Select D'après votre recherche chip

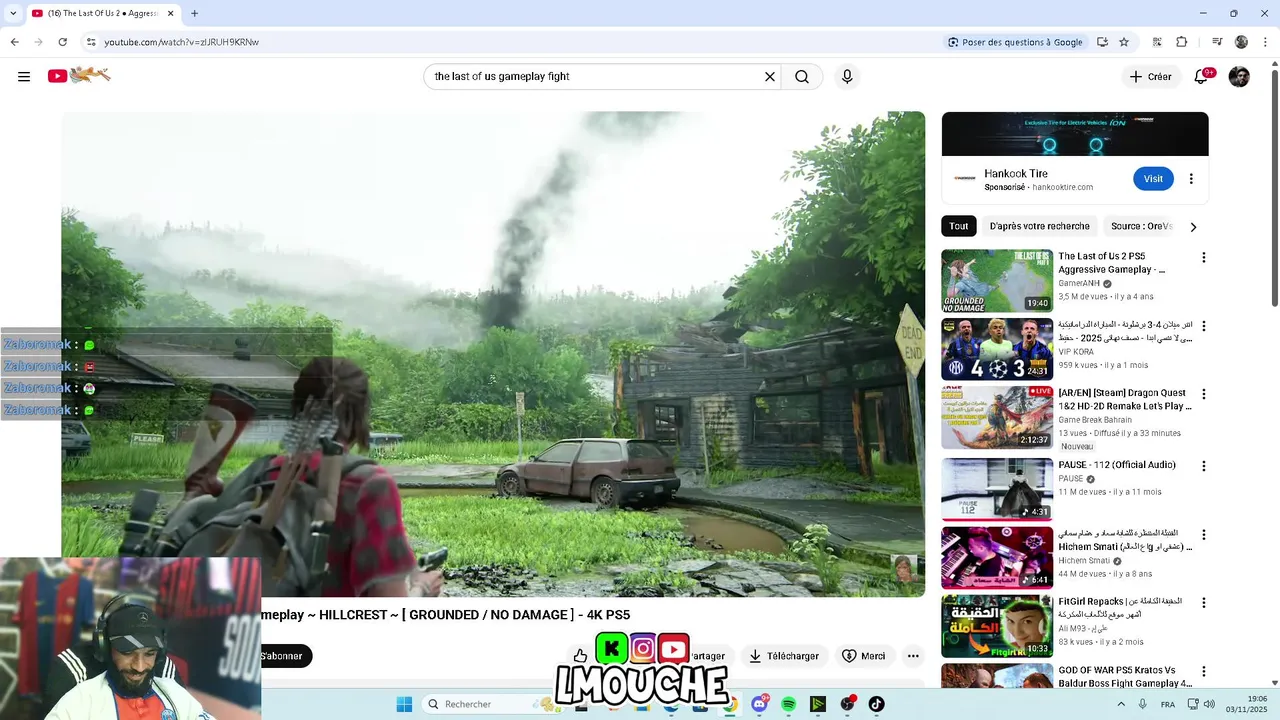1040,226
